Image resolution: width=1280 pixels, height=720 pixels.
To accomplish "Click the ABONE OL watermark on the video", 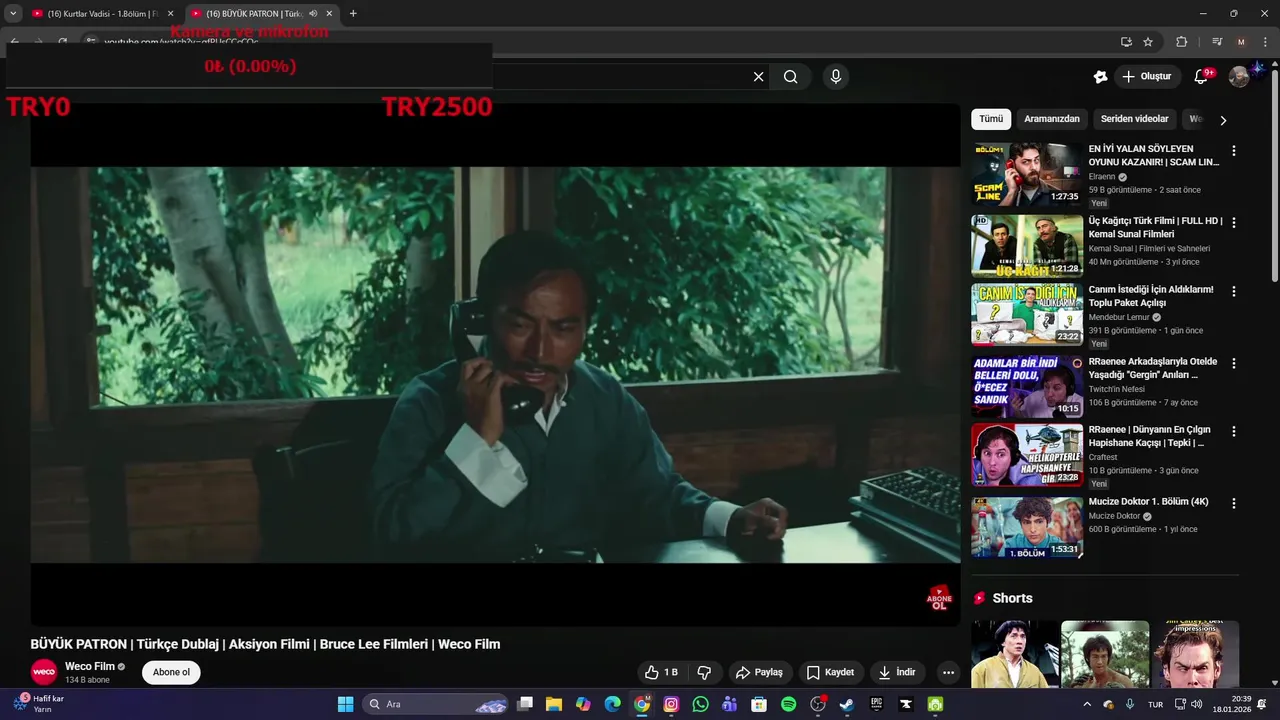I will [939, 598].
